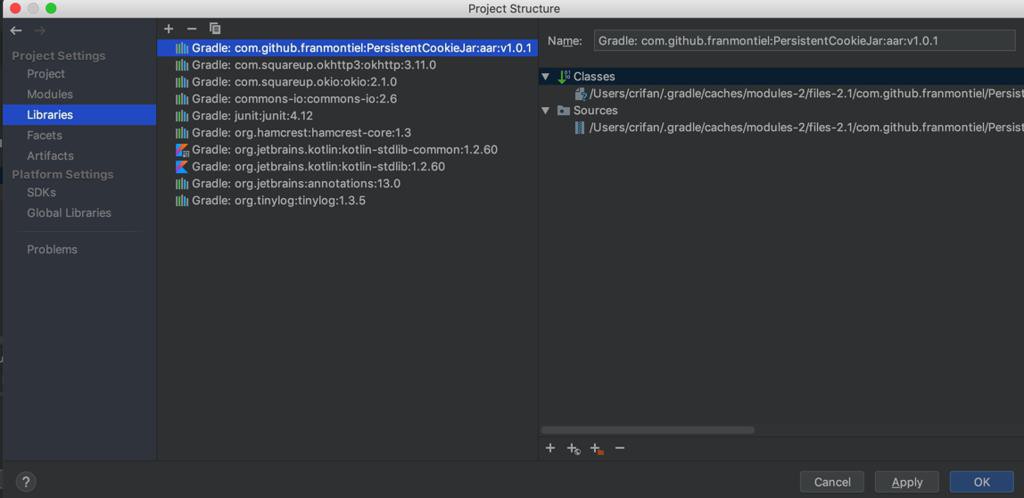Screen dimensions: 1024x498
Task: Click the Exclude roots icon
Action: click(x=596, y=449)
